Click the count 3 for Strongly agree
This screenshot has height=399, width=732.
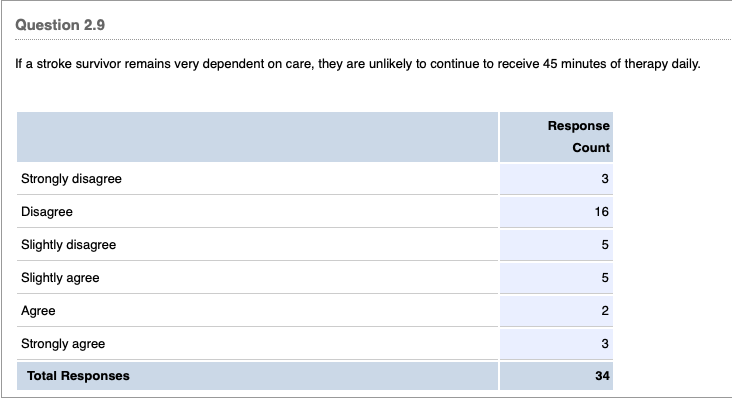coord(605,344)
